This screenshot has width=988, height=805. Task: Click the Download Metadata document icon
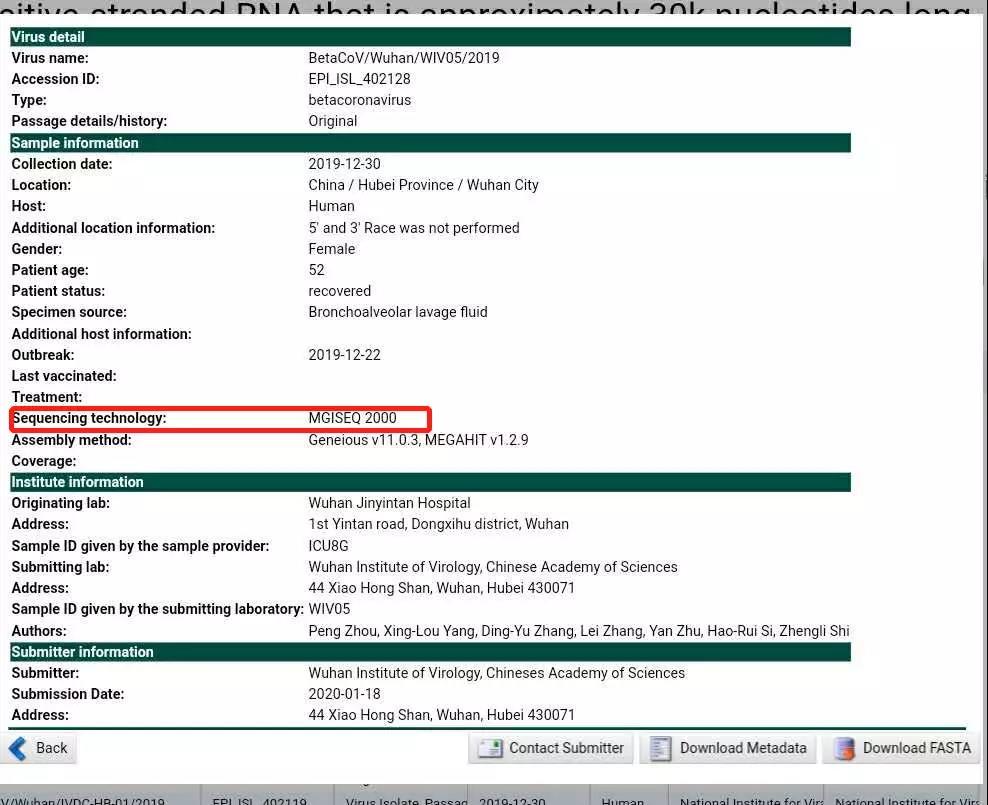click(660, 748)
